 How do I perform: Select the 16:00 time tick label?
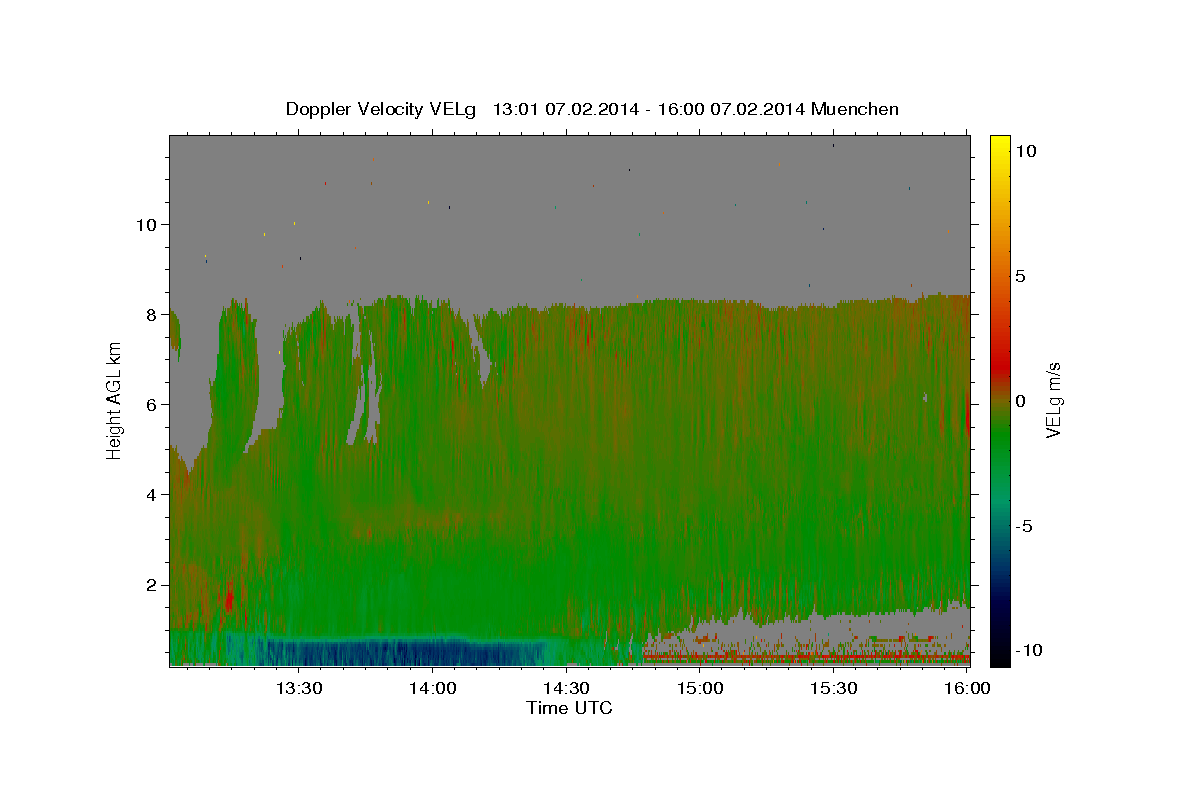966,689
